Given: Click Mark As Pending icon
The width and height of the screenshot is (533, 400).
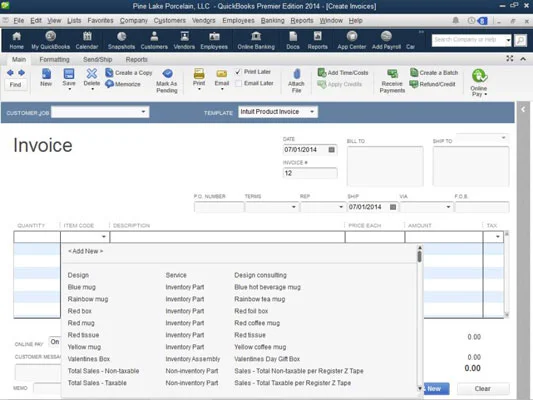Looking at the screenshot, I should pyautogui.click(x=167, y=81).
